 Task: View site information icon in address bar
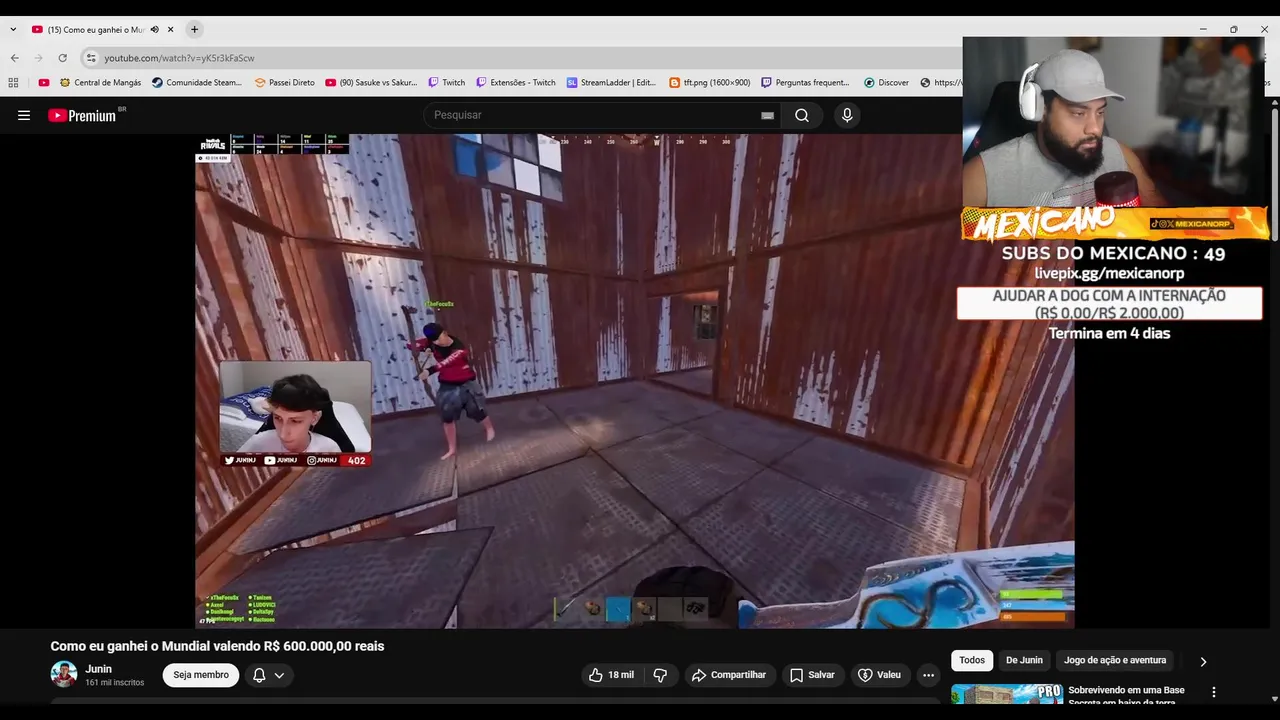pos(91,58)
